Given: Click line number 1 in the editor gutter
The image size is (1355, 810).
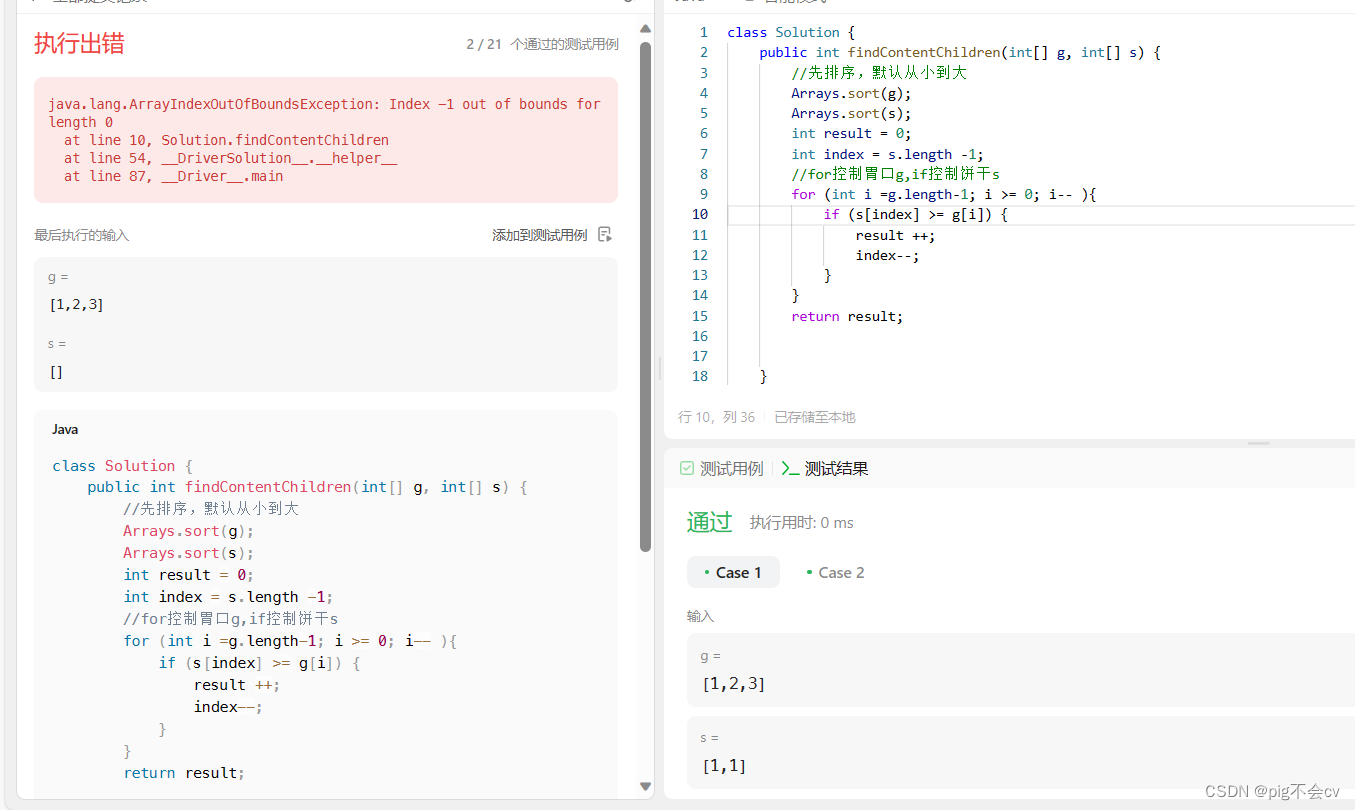Looking at the screenshot, I should click(704, 32).
